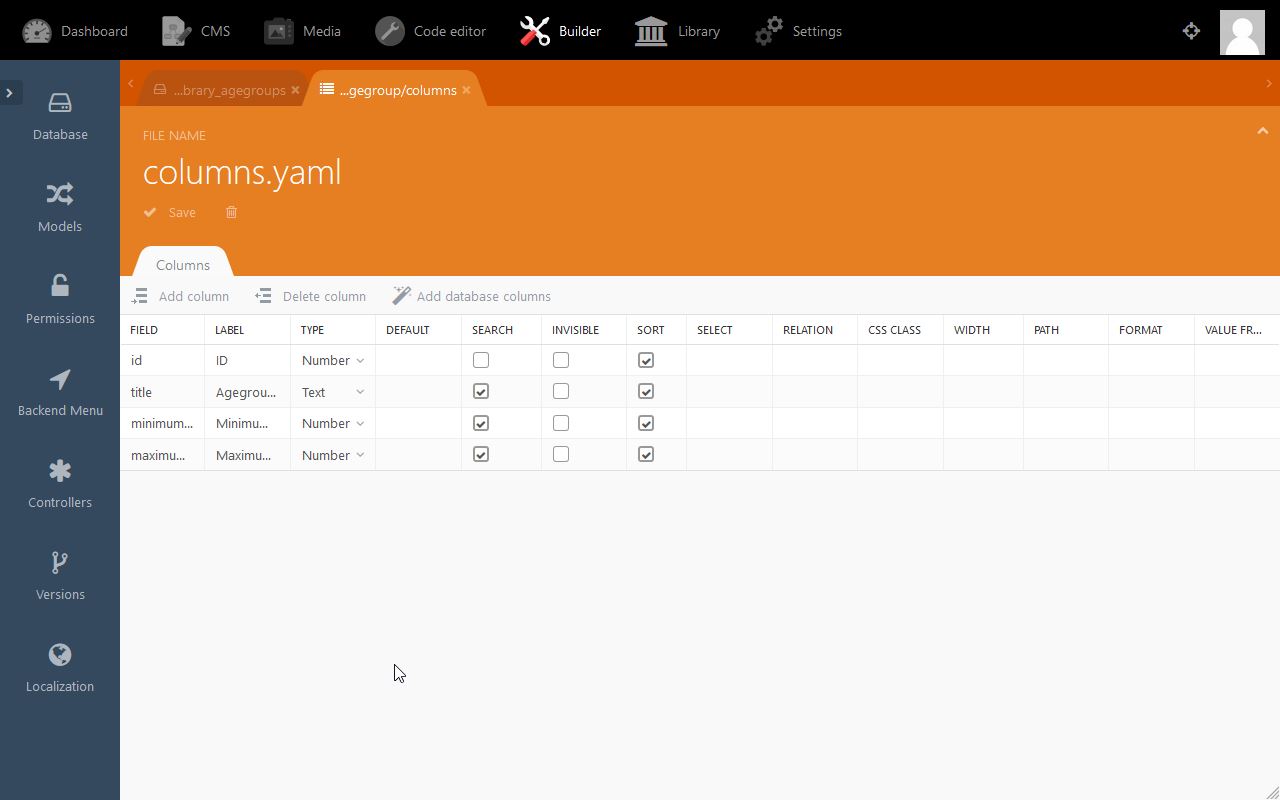The width and height of the screenshot is (1280, 800).
Task: Open the Code editor menu
Action: (431, 31)
